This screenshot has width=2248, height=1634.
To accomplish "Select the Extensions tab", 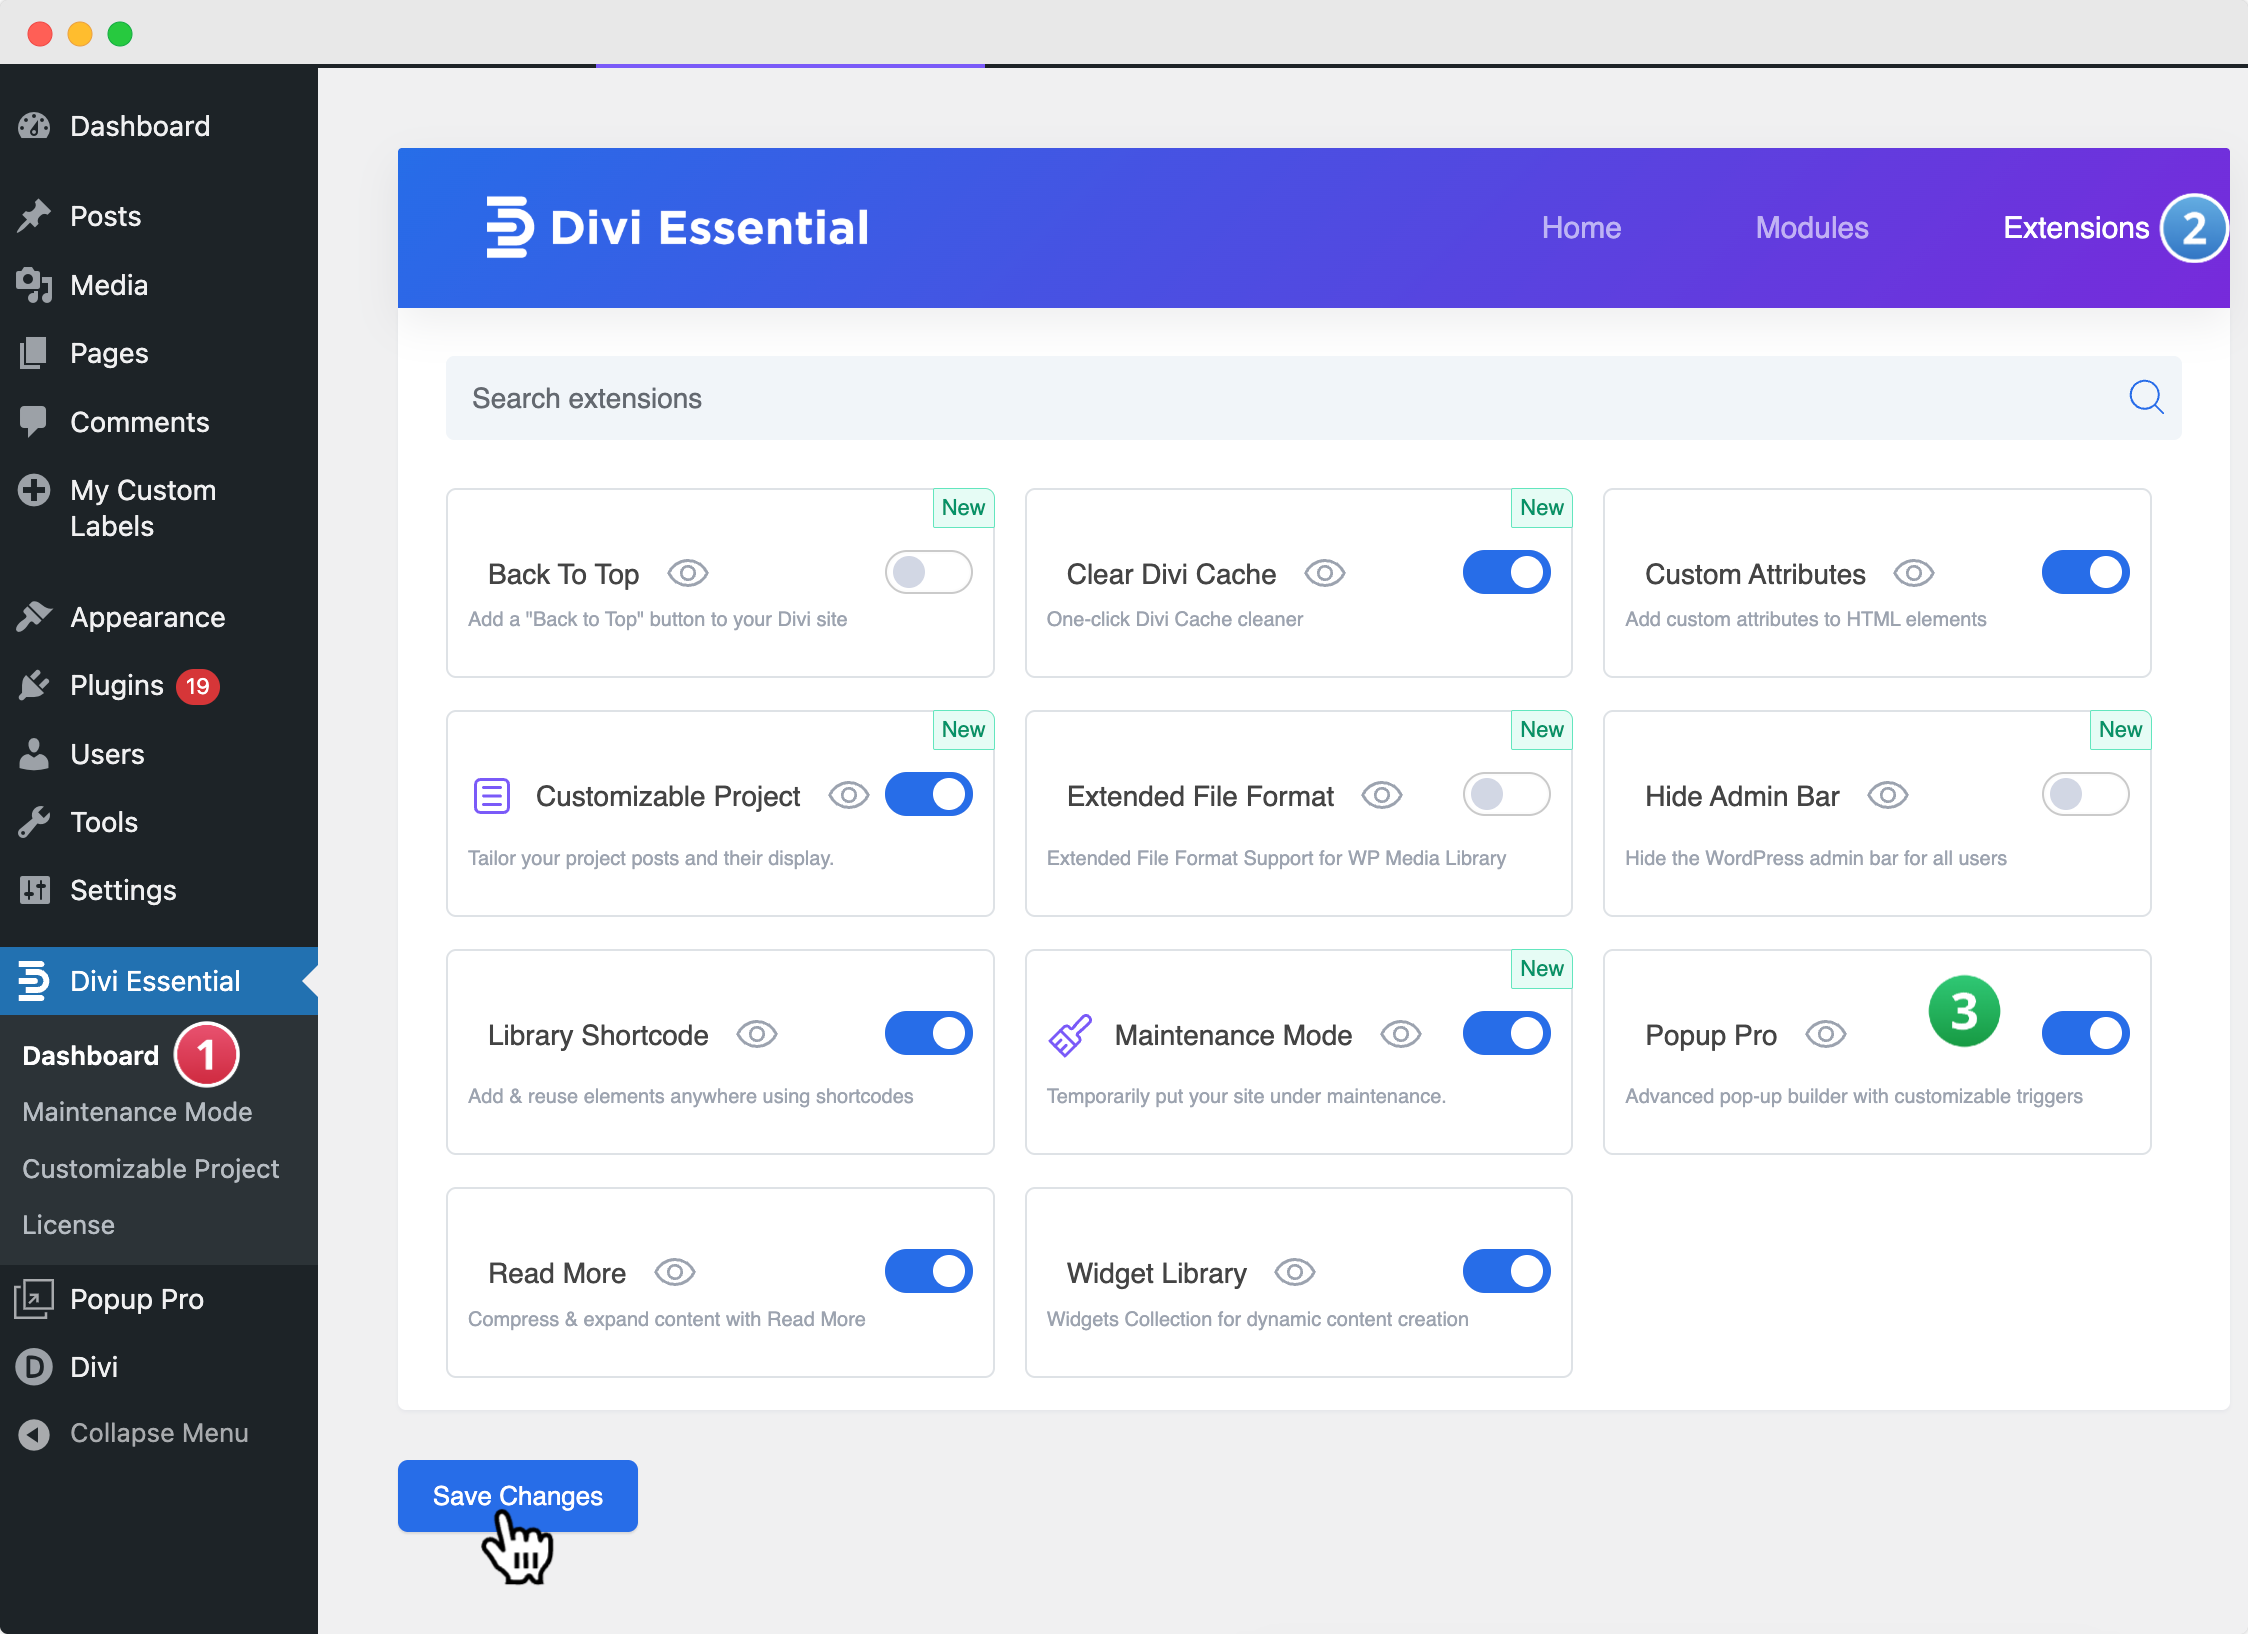I will point(2076,228).
